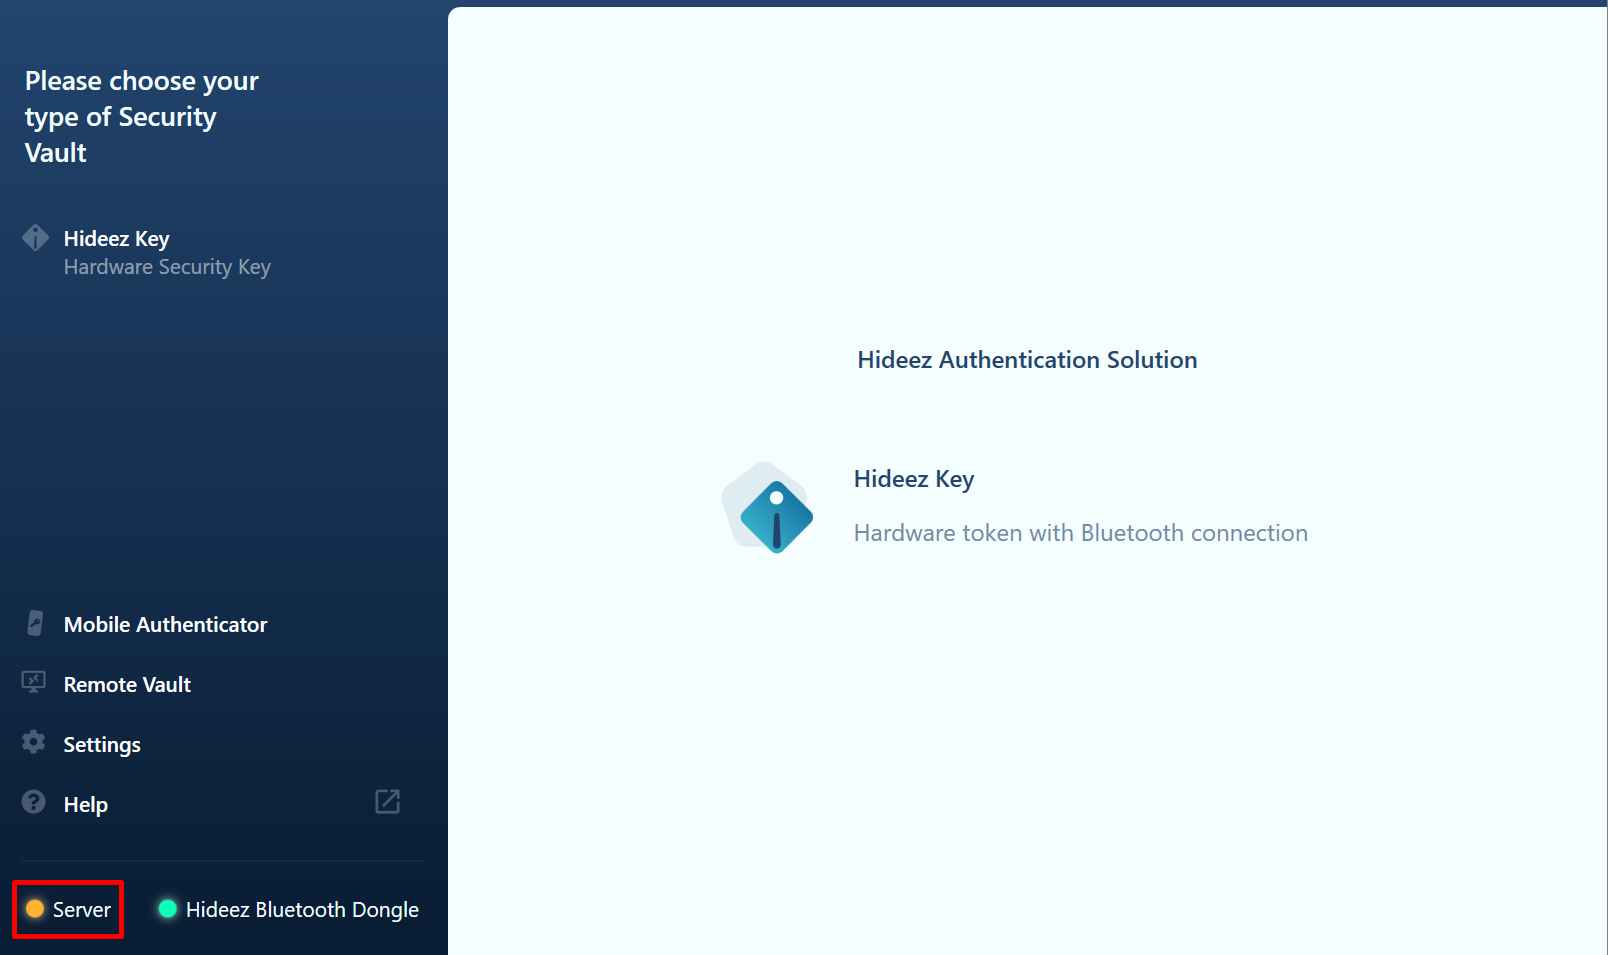Click the Hideez Bluetooth Dongle label

[x=302, y=910]
